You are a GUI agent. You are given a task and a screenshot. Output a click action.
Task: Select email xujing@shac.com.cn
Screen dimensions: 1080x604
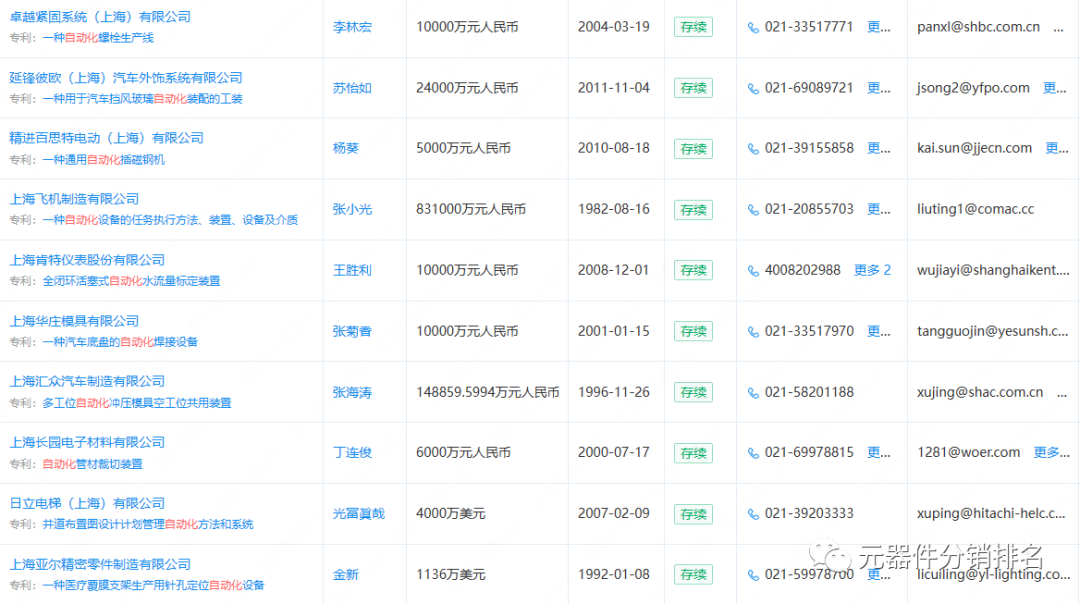[980, 393]
